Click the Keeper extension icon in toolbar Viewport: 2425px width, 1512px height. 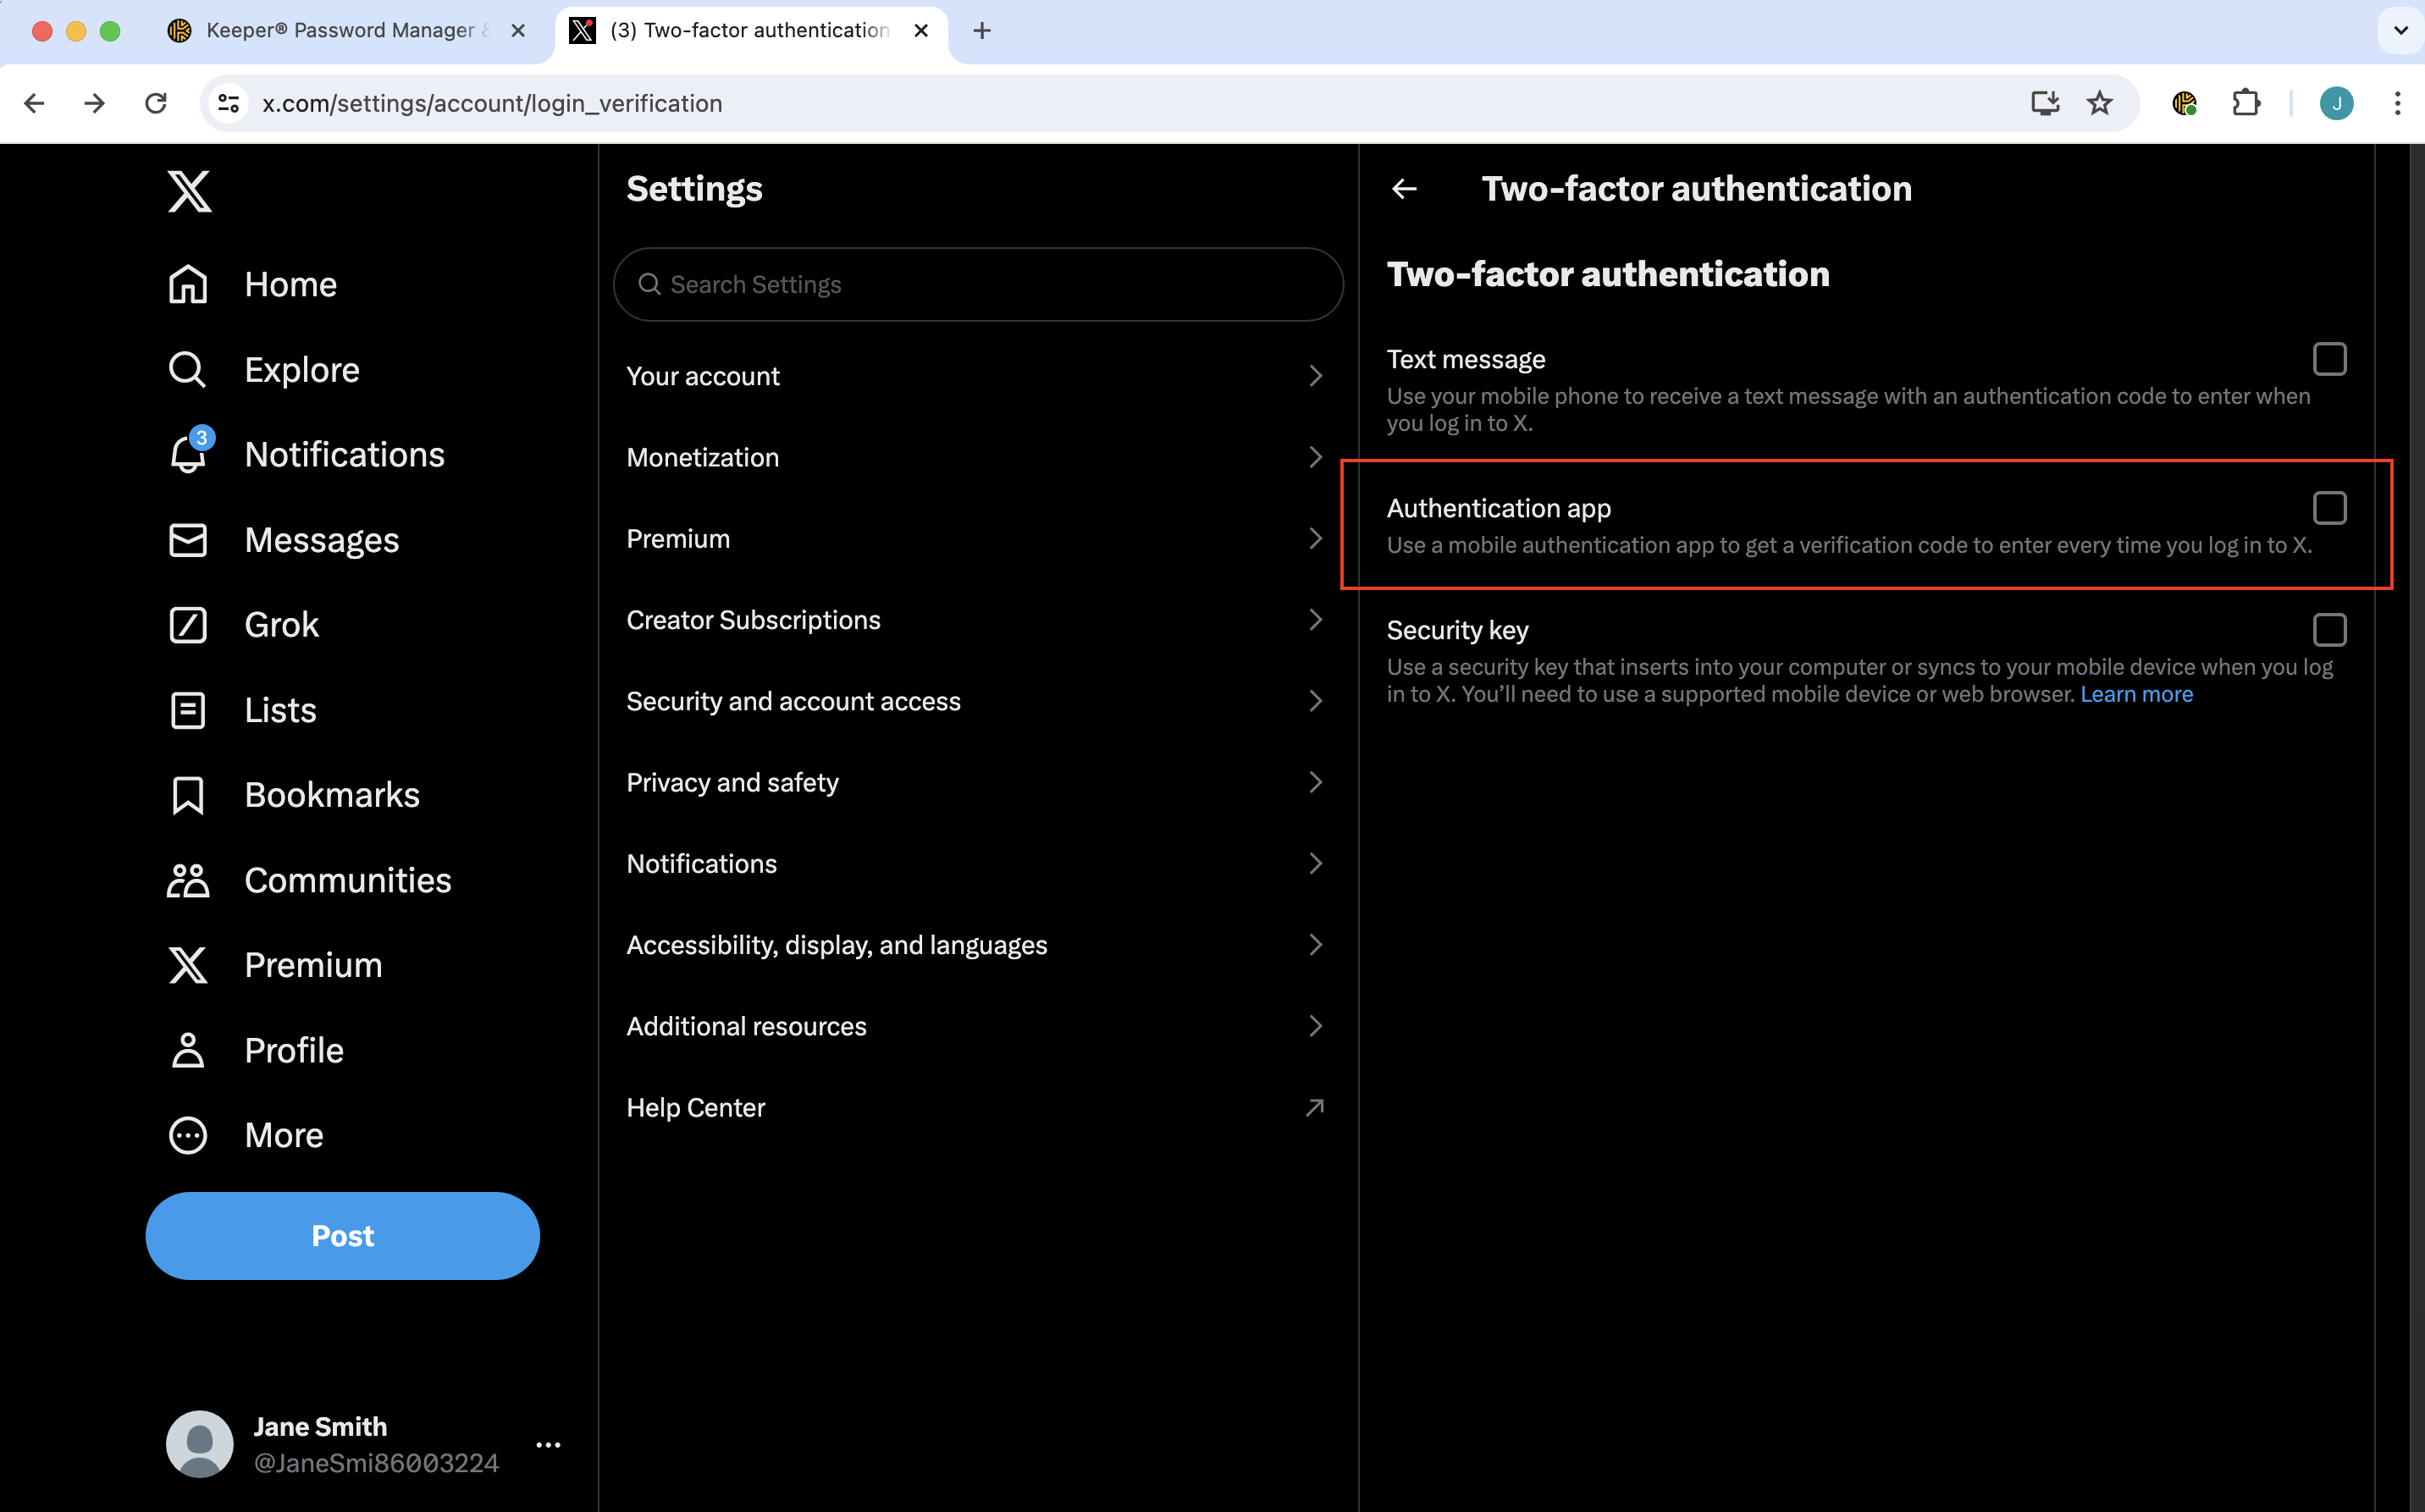(x=2184, y=103)
